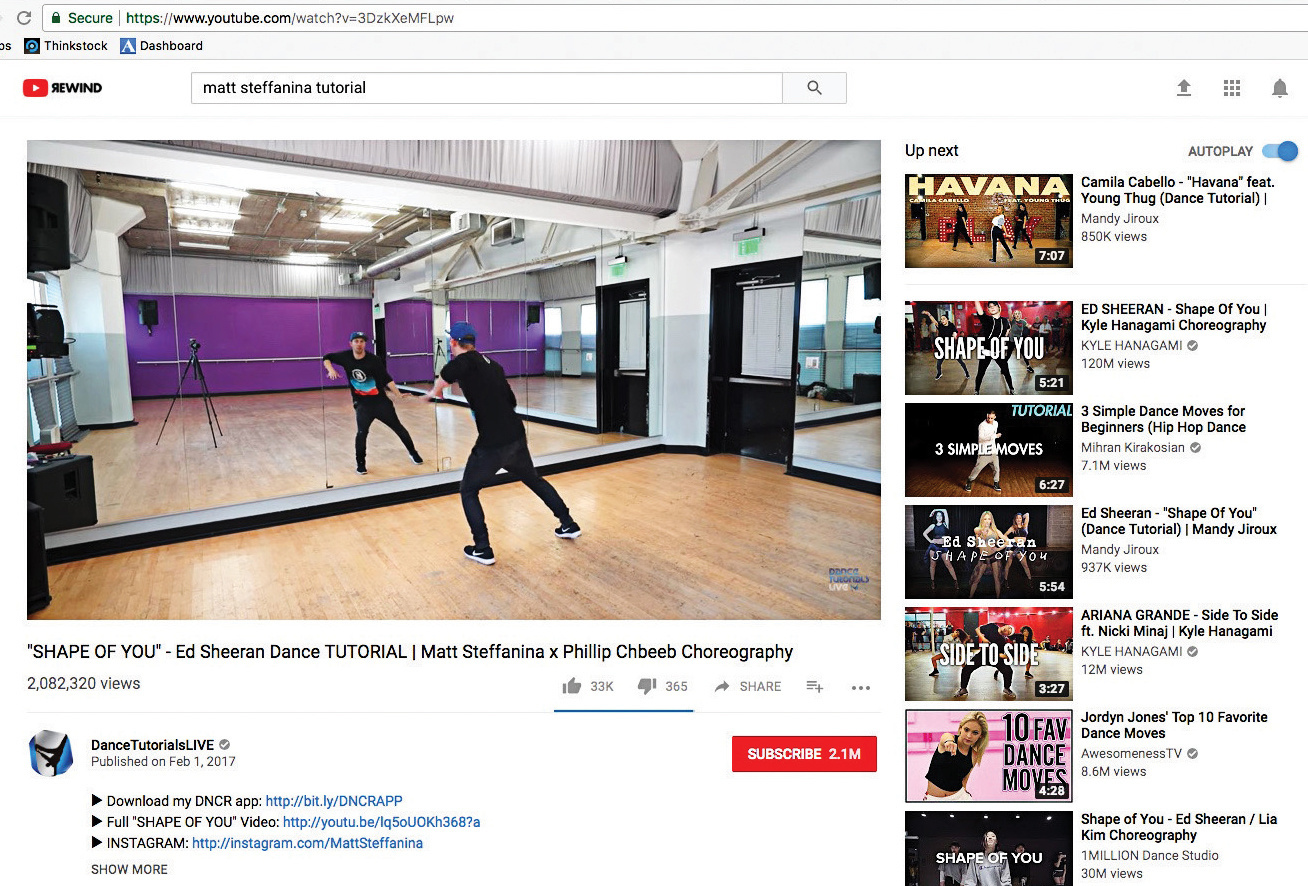1308x886 pixels.
Task: Click the 2,082,320 views count
Action: coord(84,684)
